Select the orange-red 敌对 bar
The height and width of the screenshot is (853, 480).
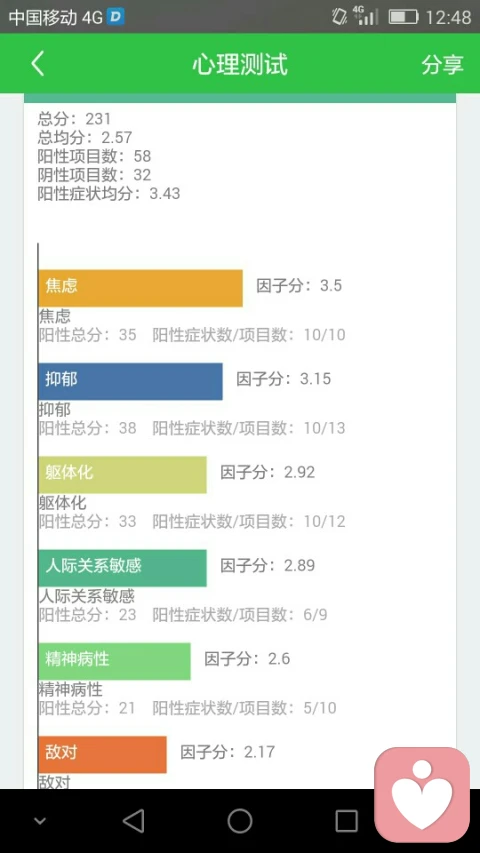click(102, 755)
